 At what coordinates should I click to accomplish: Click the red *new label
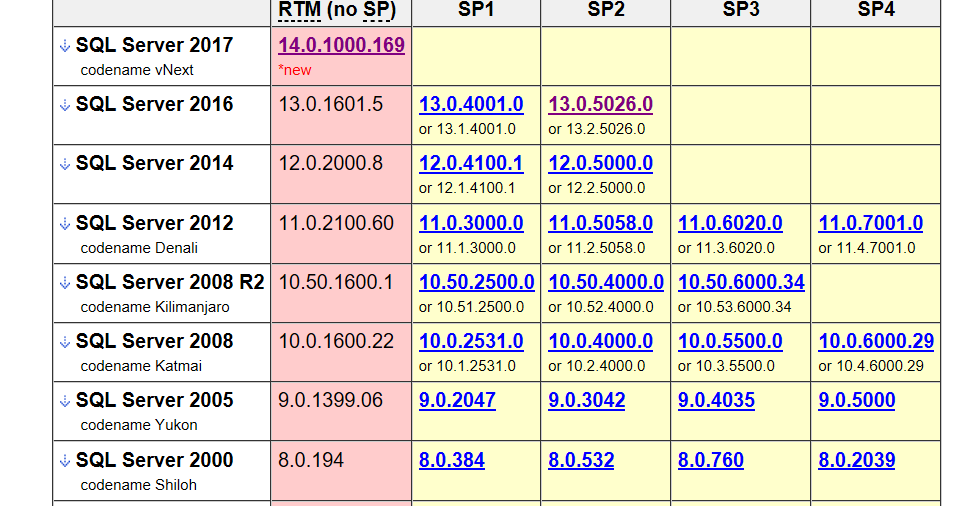pos(294,70)
